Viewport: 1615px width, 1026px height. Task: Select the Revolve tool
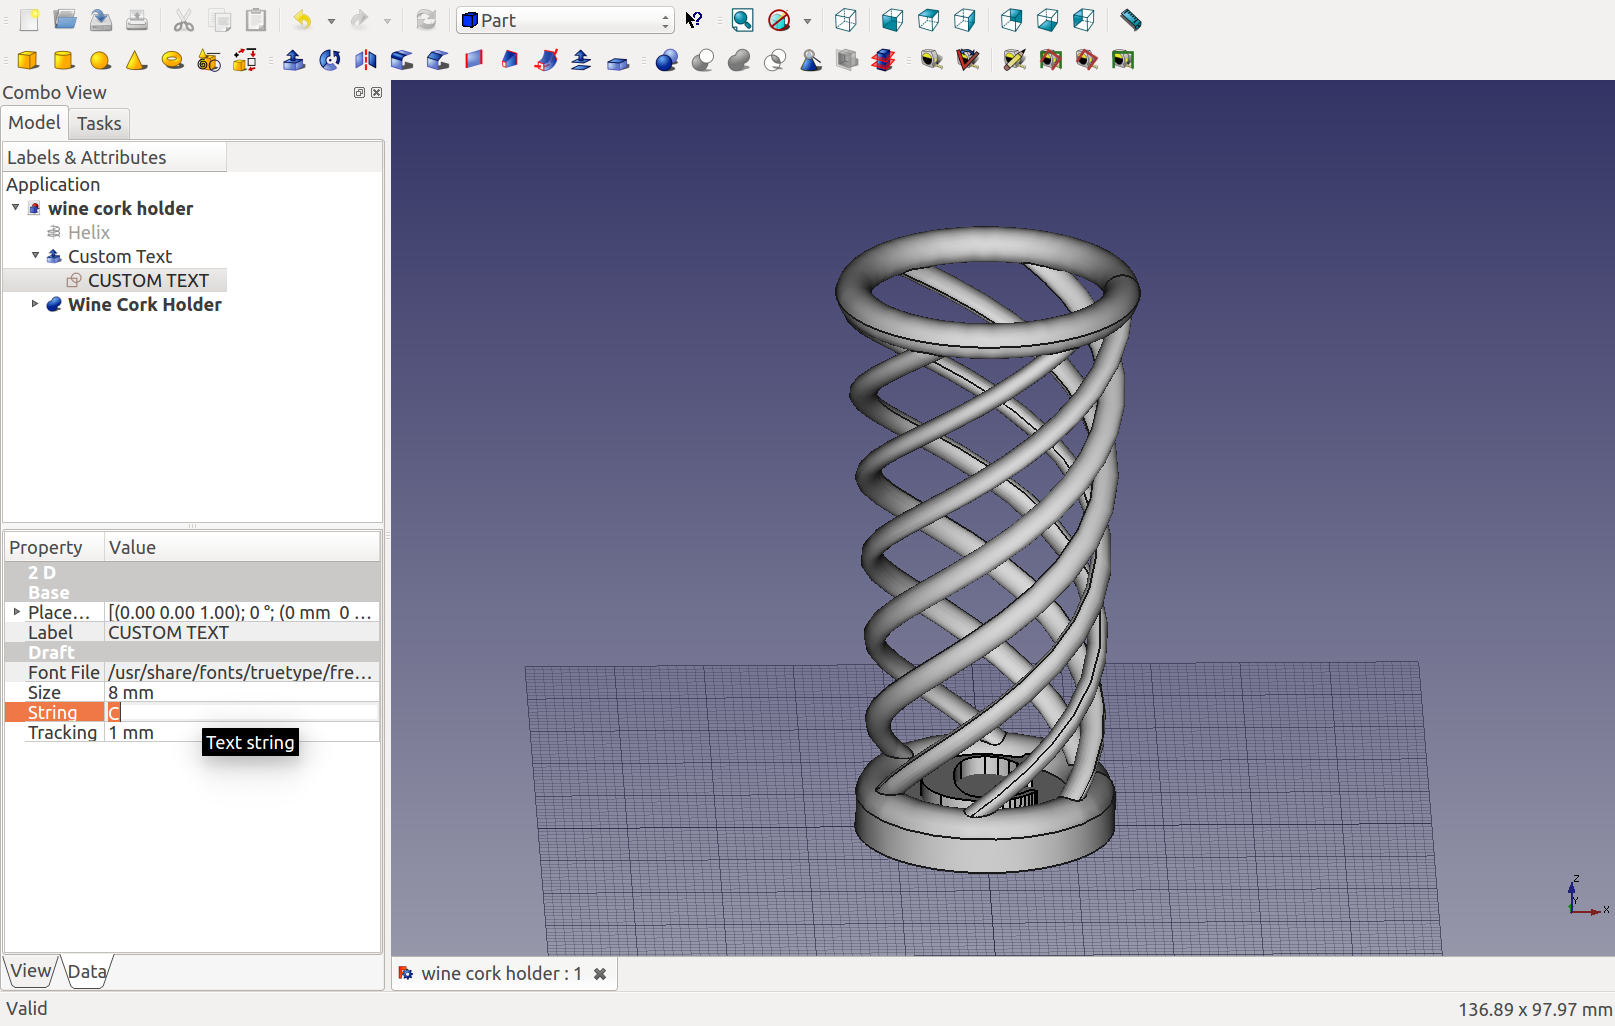pyautogui.click(x=330, y=60)
